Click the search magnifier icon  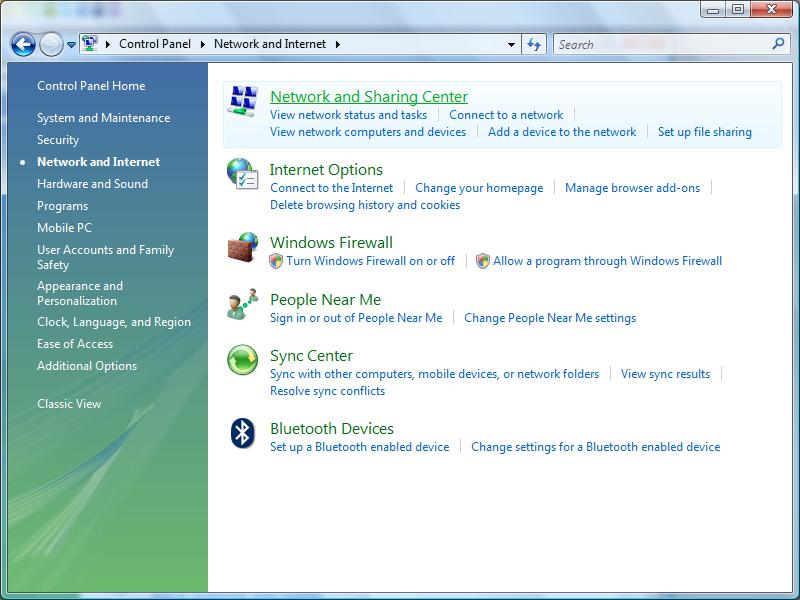(779, 44)
